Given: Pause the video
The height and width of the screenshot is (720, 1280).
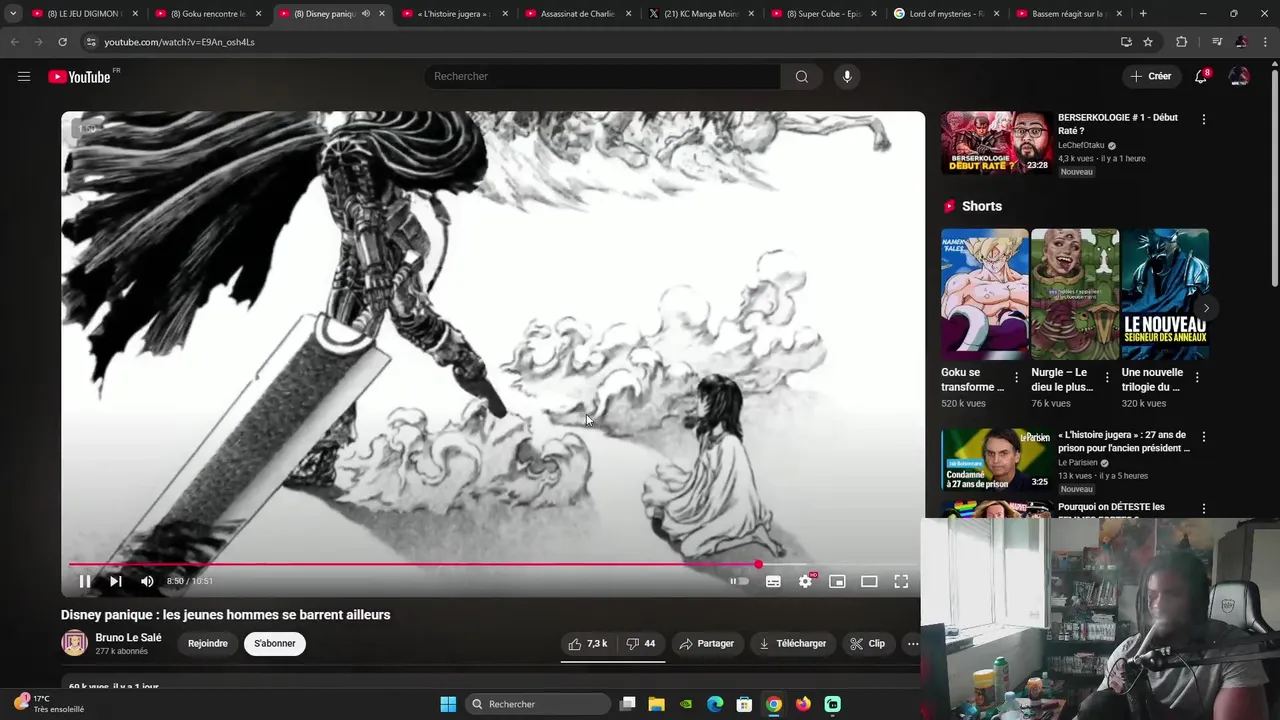Looking at the screenshot, I should click(x=85, y=581).
